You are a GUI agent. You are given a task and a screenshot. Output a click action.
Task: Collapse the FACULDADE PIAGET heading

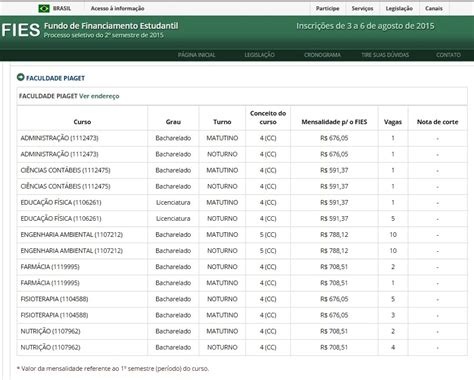coord(55,78)
